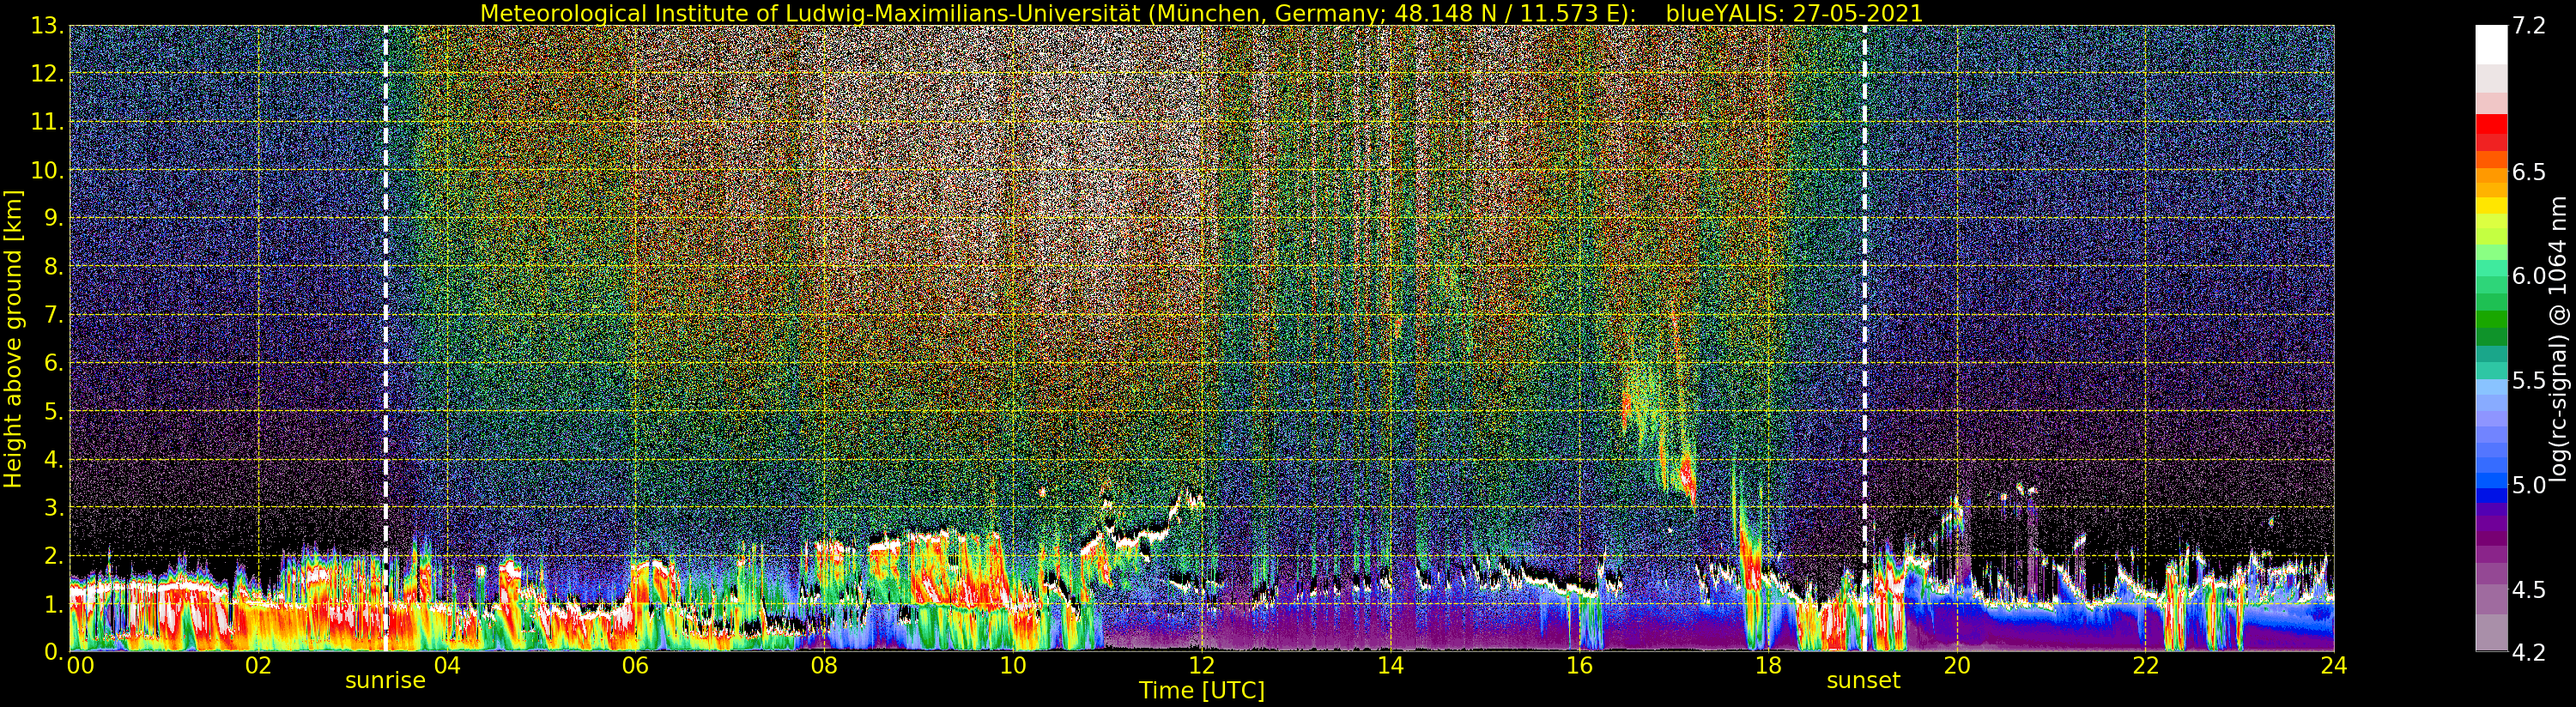Click the 'Height above ground [km]' axis label

click(x=13, y=338)
